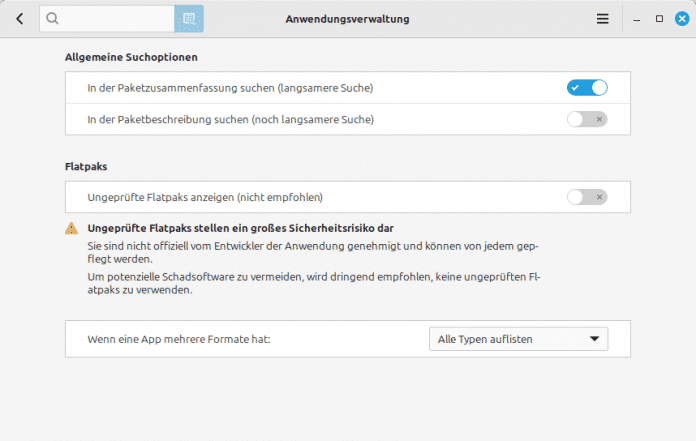Click the magnifier search icon
This screenshot has height=441, width=696.
point(52,18)
